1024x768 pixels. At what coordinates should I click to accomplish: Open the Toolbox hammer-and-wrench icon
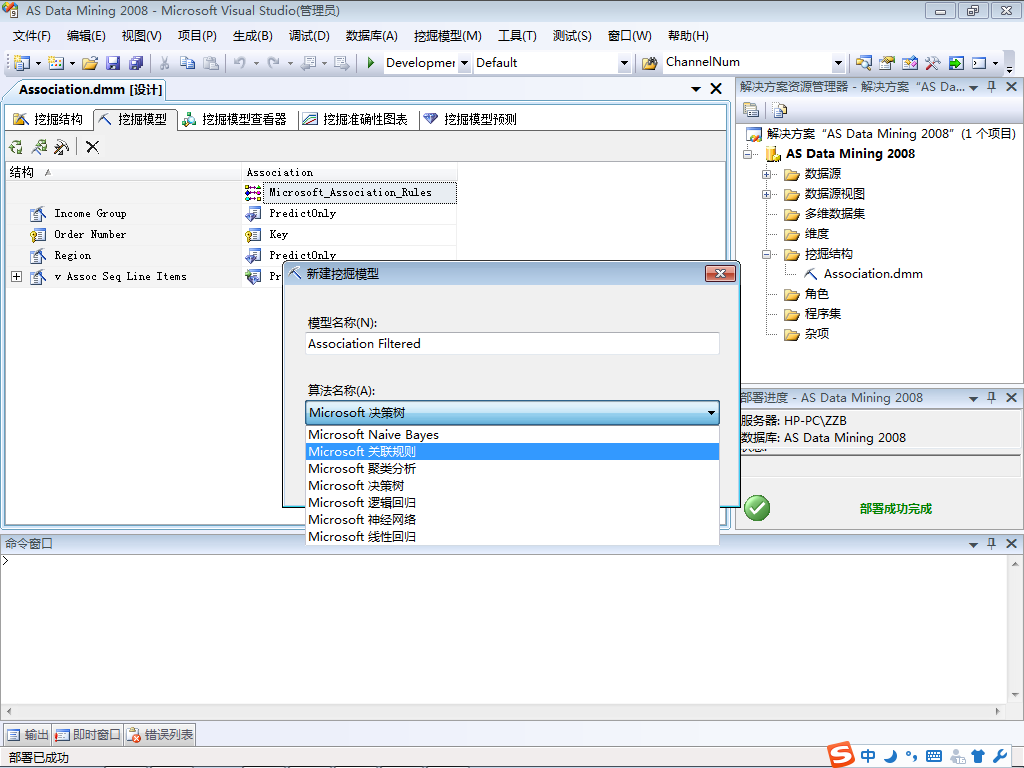[933, 63]
